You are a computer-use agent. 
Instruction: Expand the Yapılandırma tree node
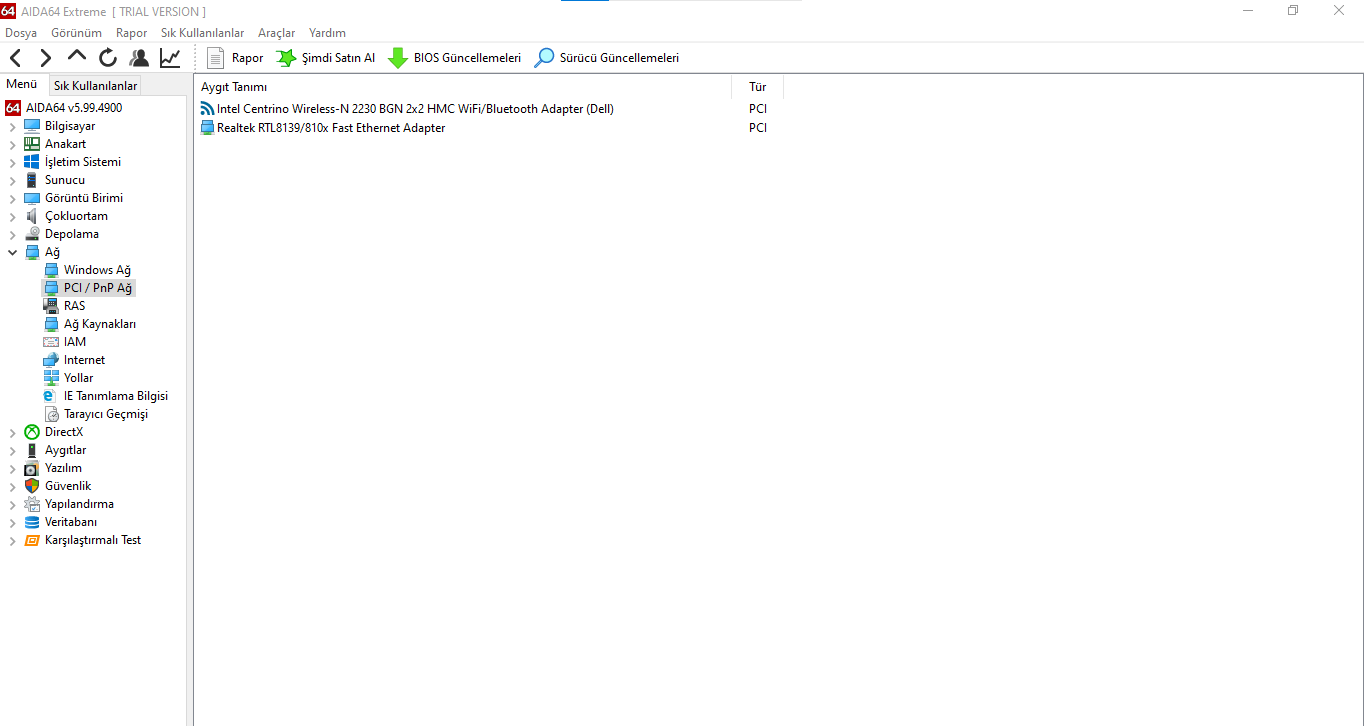(13, 504)
